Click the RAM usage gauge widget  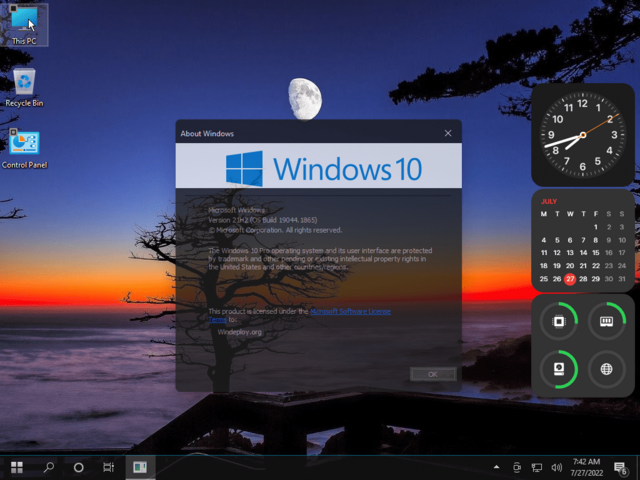point(607,321)
